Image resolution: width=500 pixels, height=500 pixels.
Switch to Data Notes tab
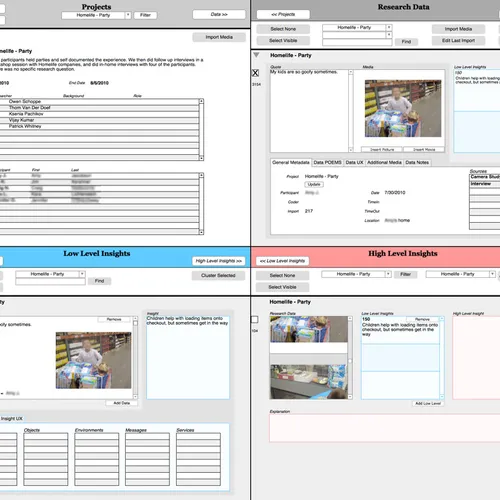click(417, 162)
